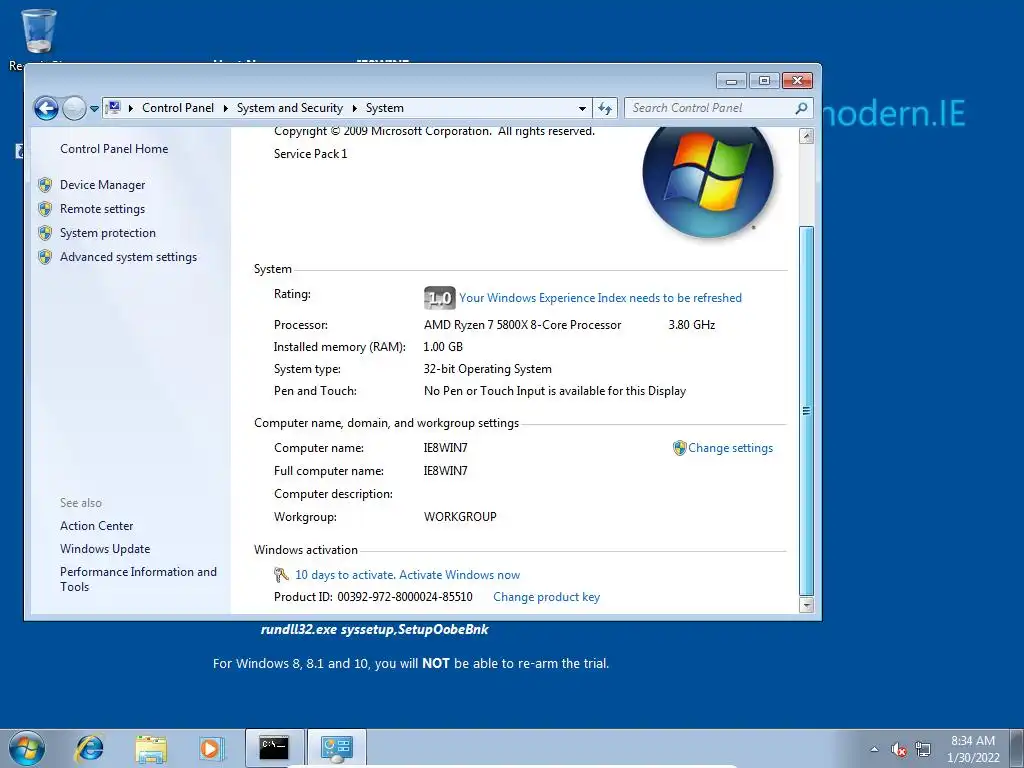
Task: Open System protection
Action: coord(108,233)
